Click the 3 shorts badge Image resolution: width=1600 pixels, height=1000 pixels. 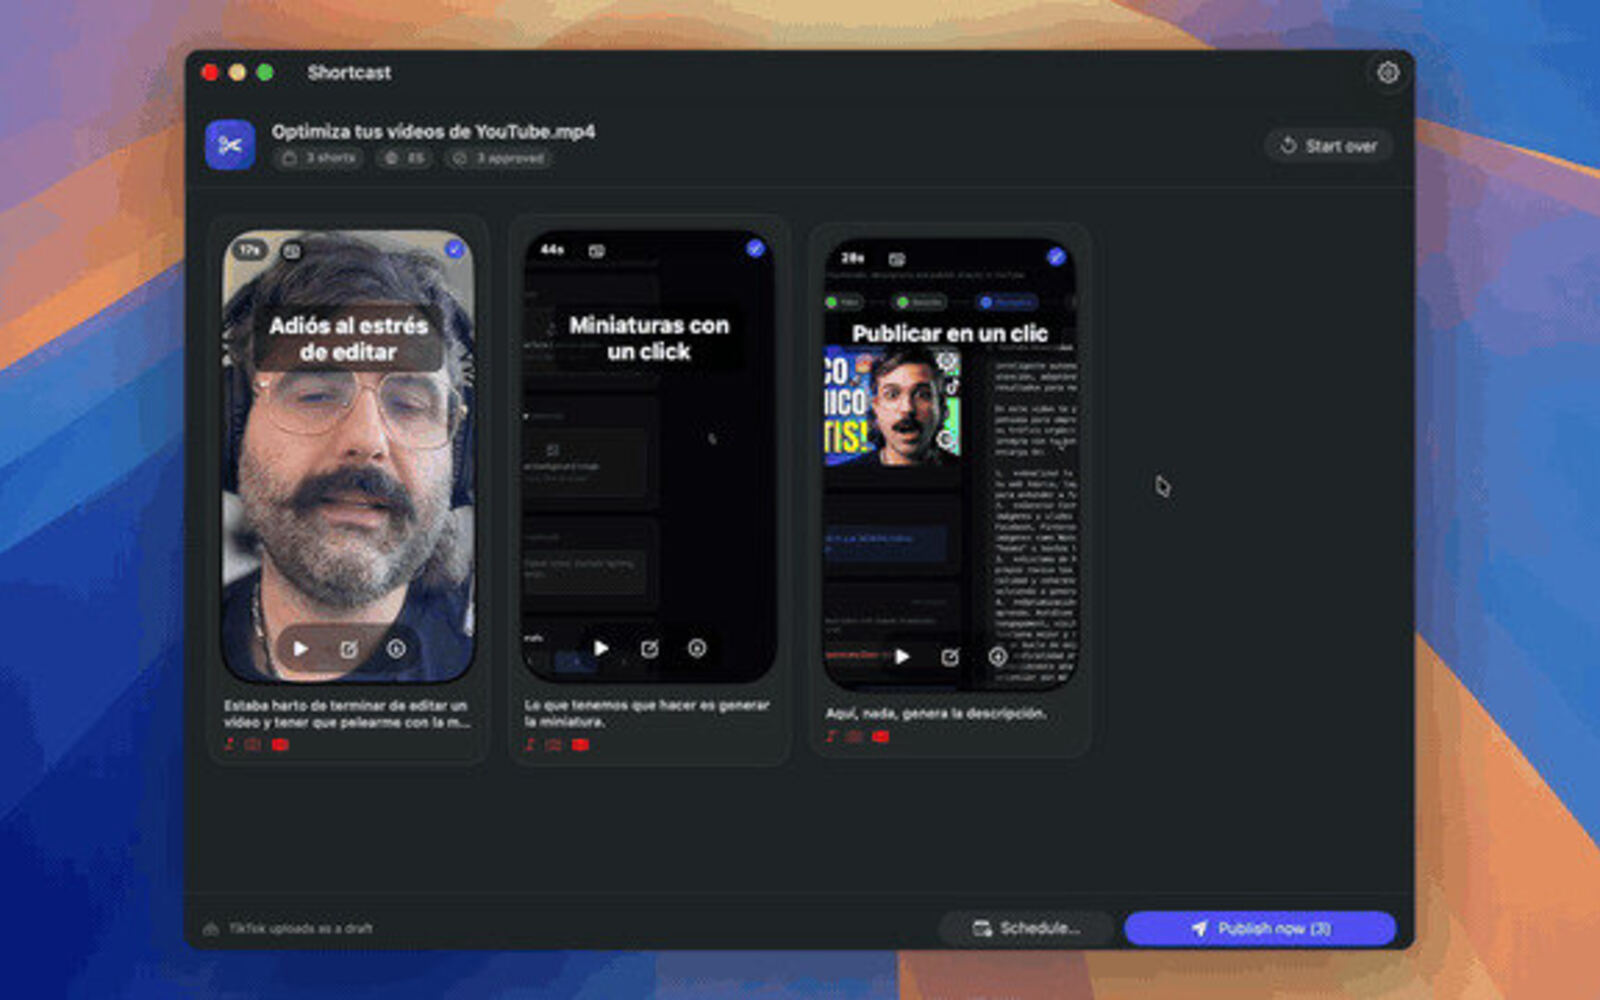point(319,158)
